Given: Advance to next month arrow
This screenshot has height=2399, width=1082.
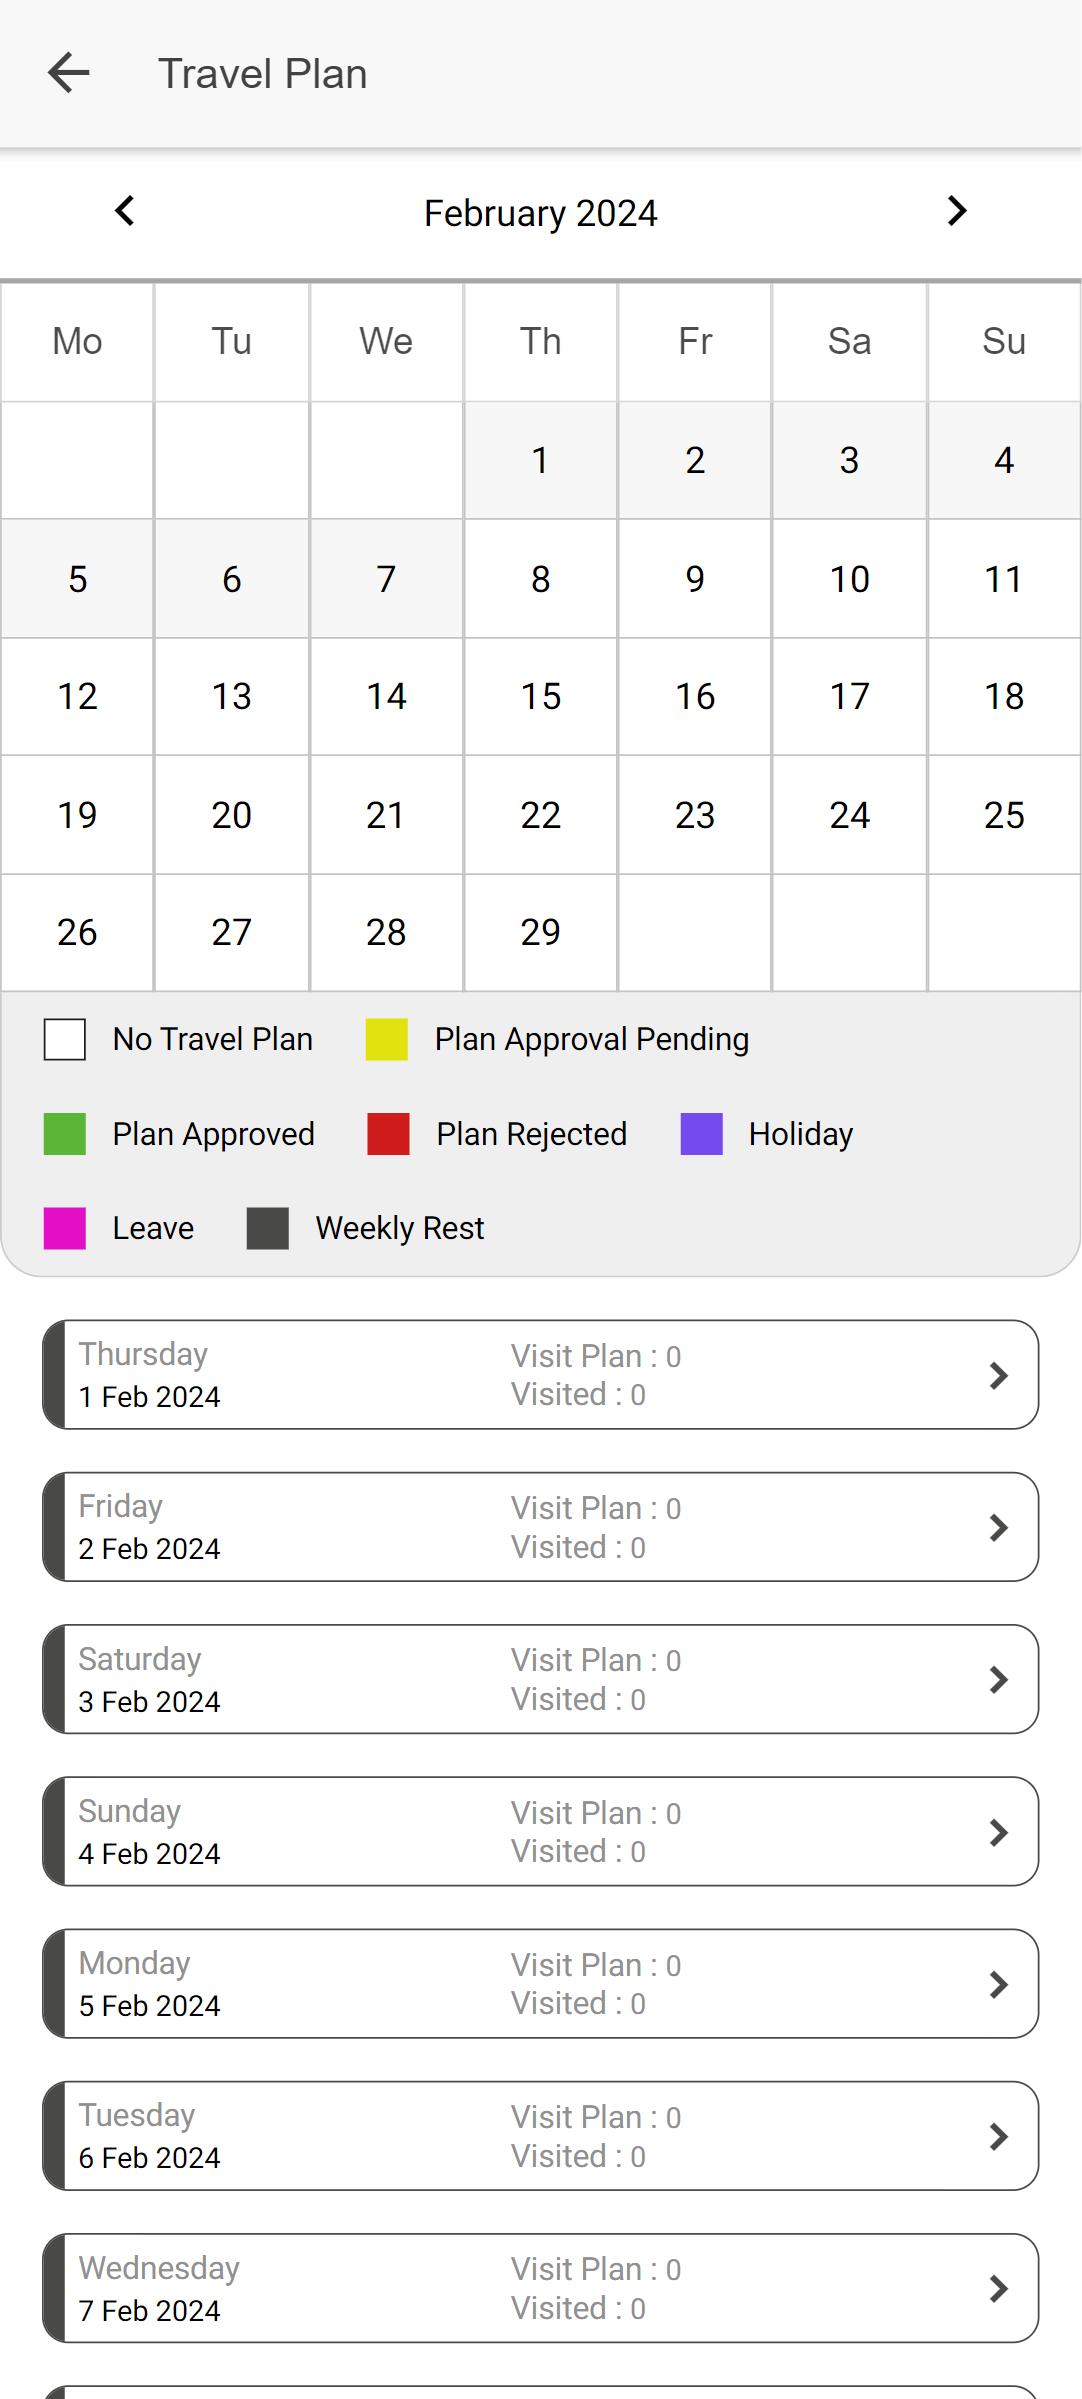Looking at the screenshot, I should (x=957, y=211).
